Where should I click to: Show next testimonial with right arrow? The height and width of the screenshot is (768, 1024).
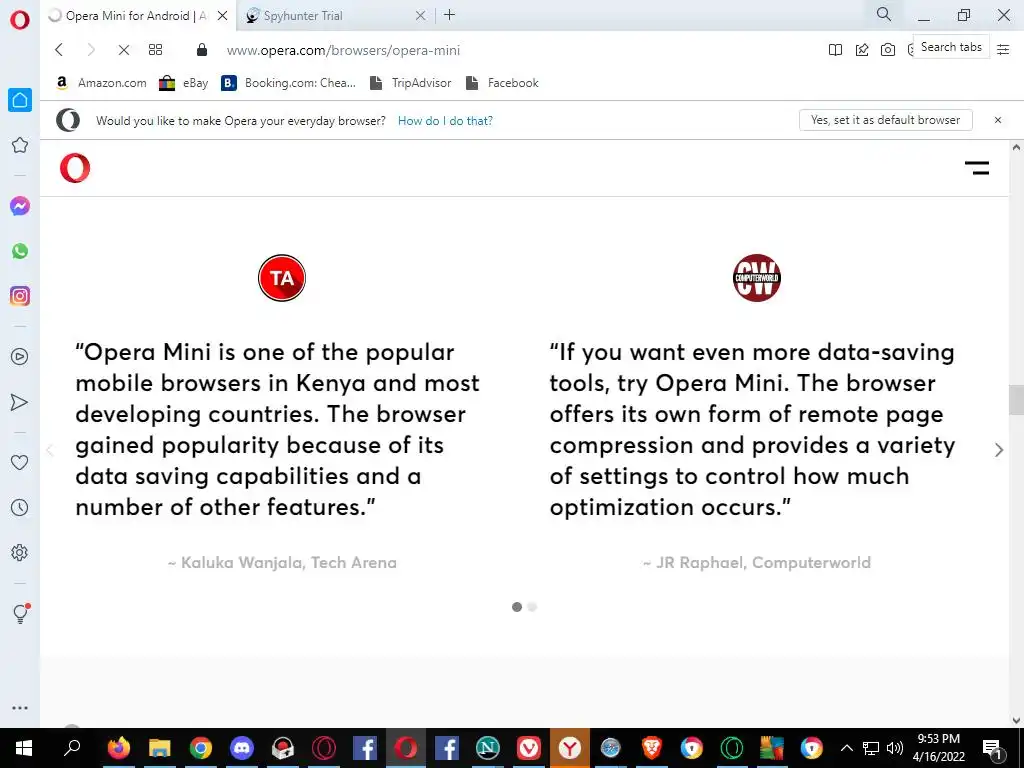pos(999,450)
